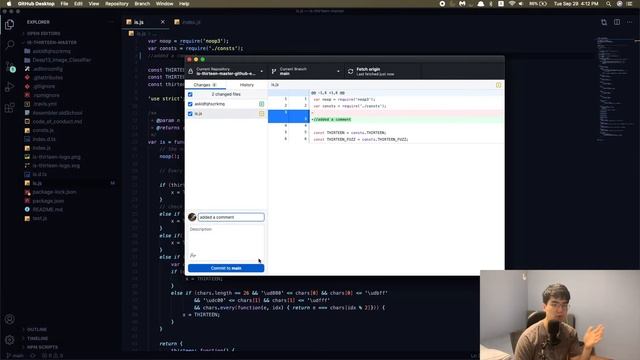Open VS Code Explorer activity bar icon
Image resolution: width=640 pixels, height=360 pixels.
point(9,25)
